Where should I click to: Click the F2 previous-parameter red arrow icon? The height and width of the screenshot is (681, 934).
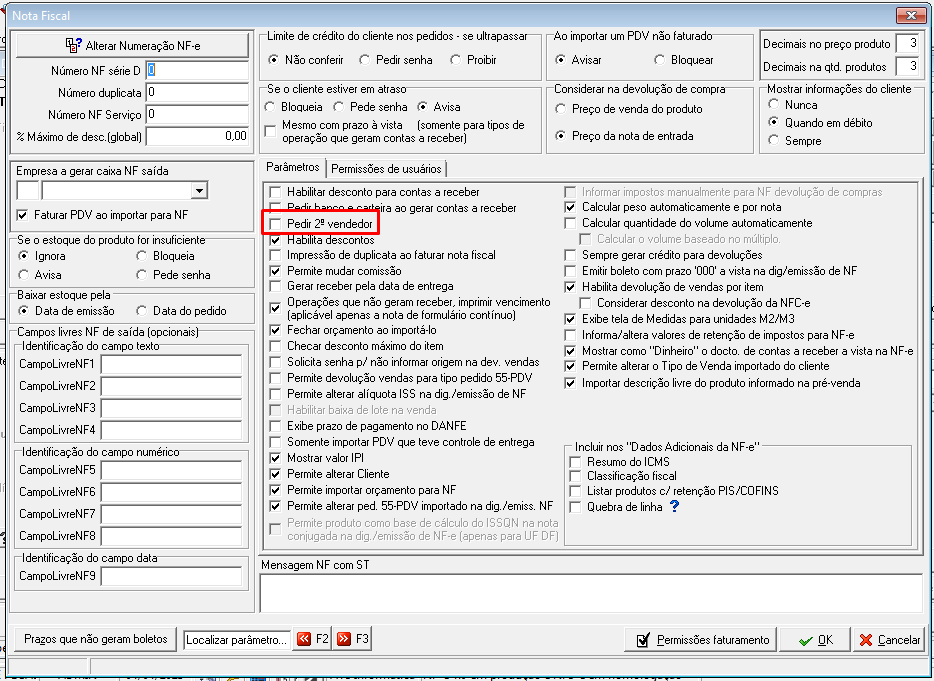point(304,639)
